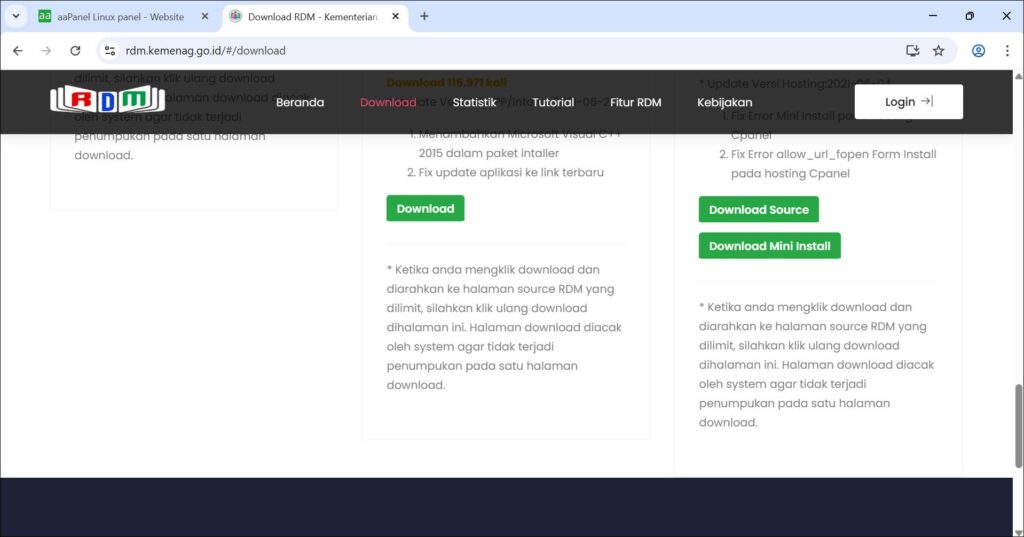Open the Chrome profile avatar icon
The height and width of the screenshot is (537, 1024).
(x=978, y=50)
